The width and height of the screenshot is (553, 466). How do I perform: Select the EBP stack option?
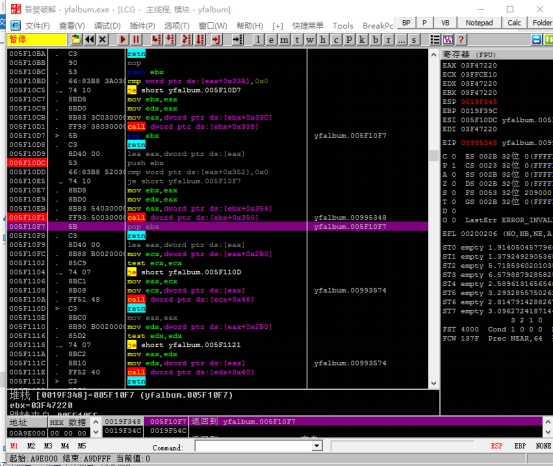coord(520,446)
